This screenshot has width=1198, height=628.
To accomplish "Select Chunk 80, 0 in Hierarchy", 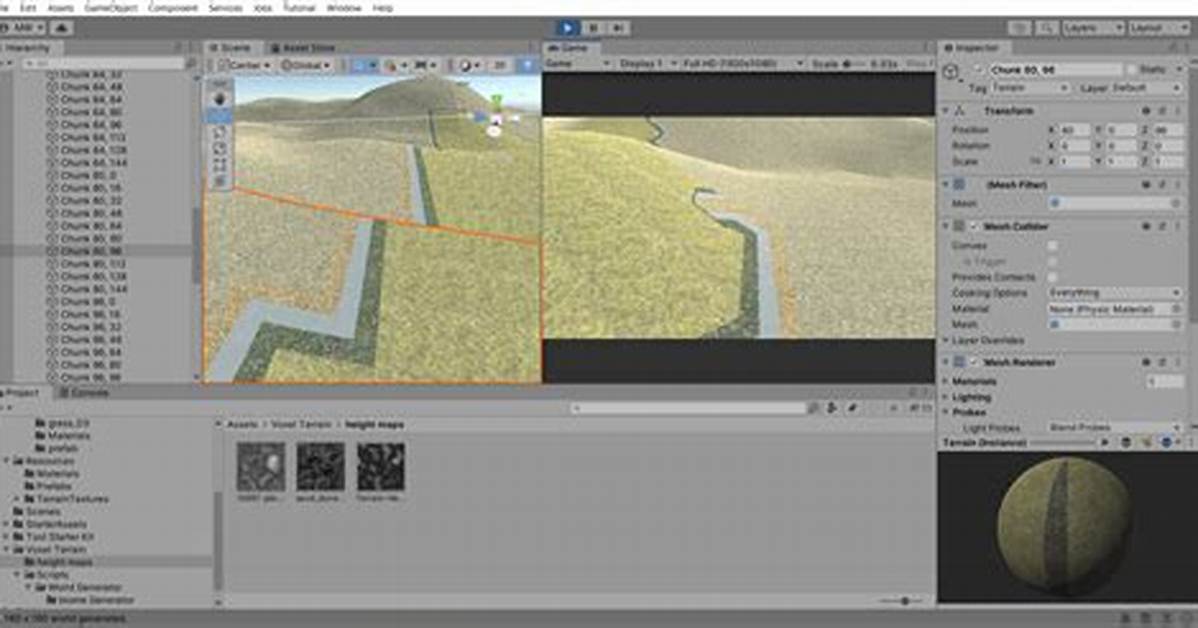I will click(89, 175).
